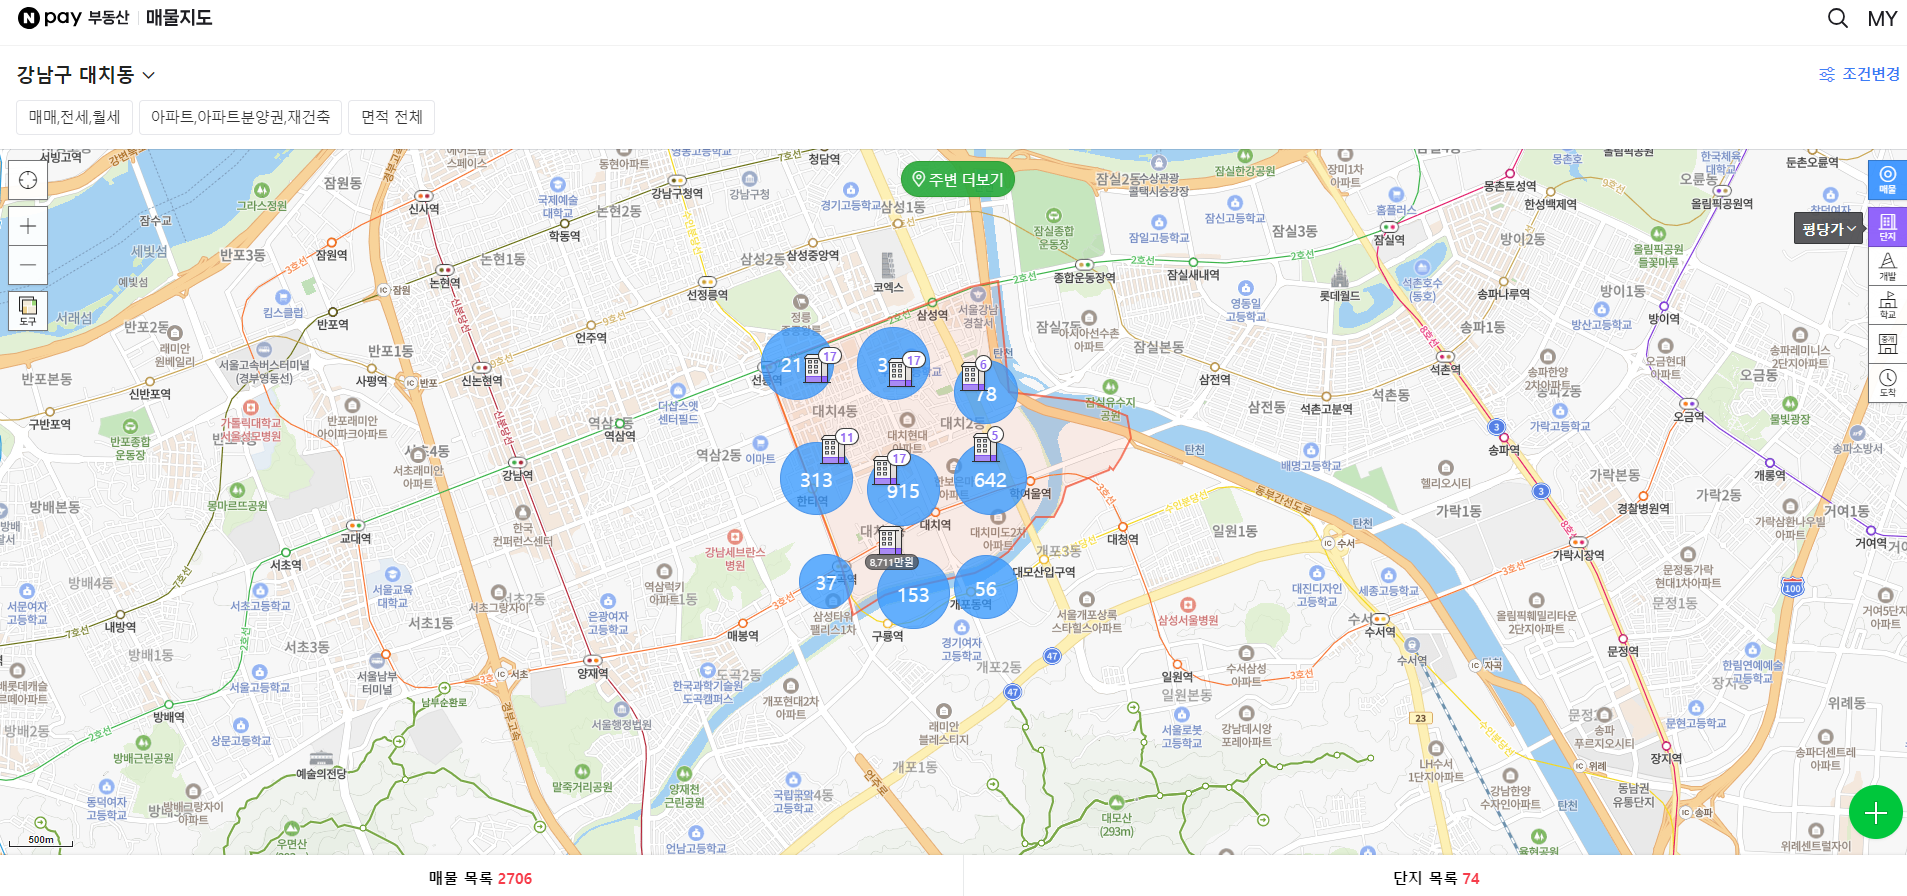Click the 삼성서울병원 map label
This screenshot has width=1907, height=896.
(x=1188, y=620)
